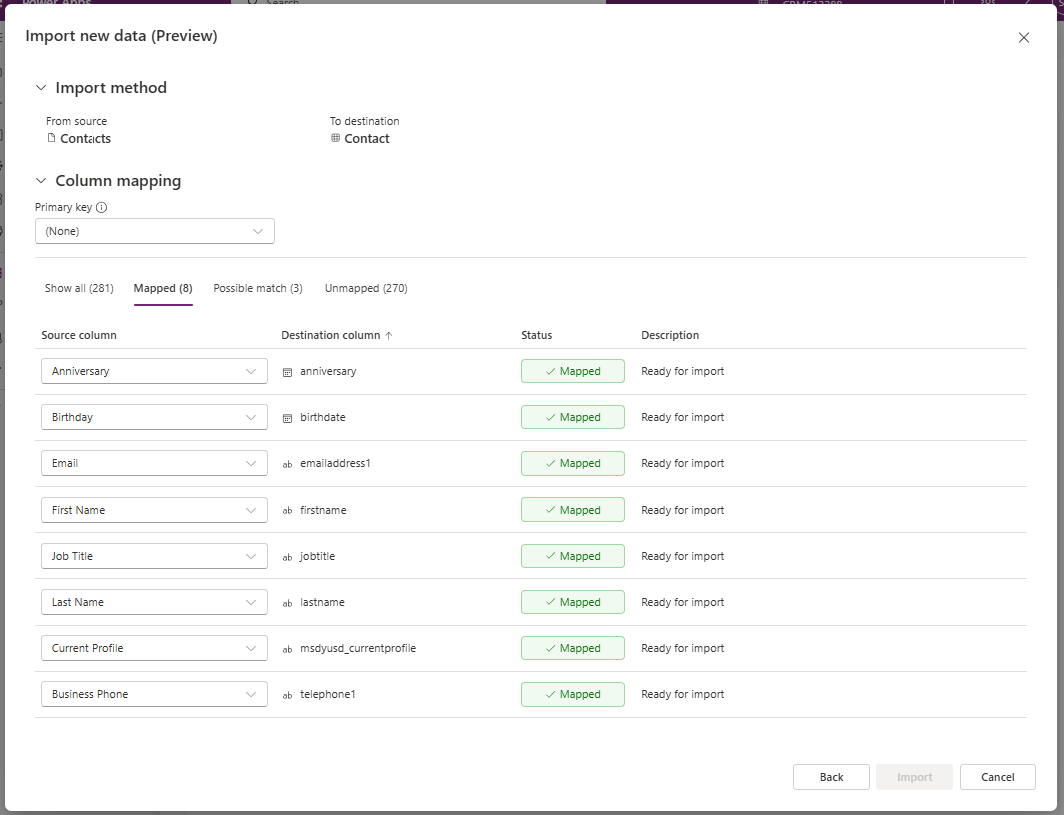
Task: Collapse the Import method section
Action: click(41, 88)
